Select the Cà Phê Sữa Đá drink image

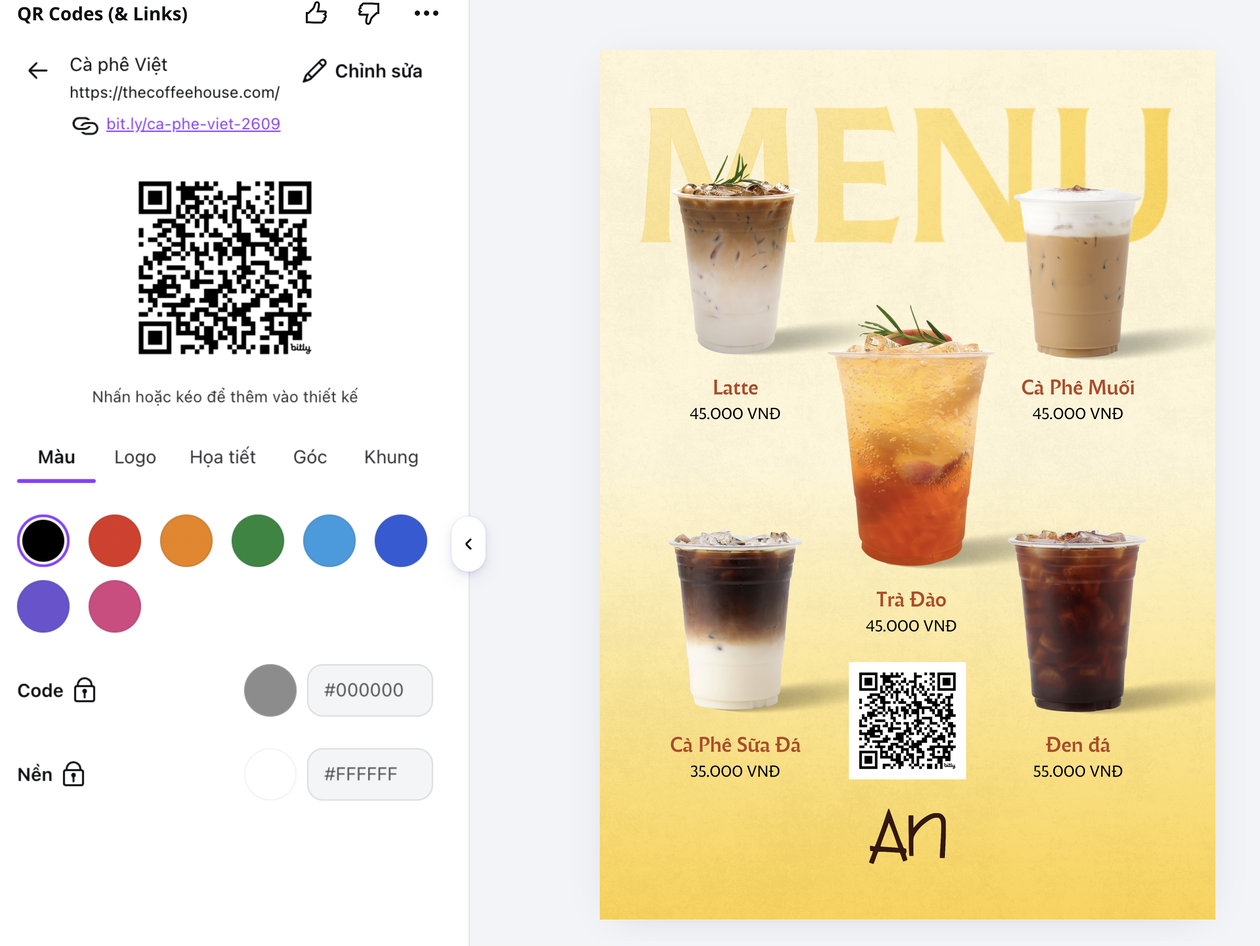click(735, 622)
